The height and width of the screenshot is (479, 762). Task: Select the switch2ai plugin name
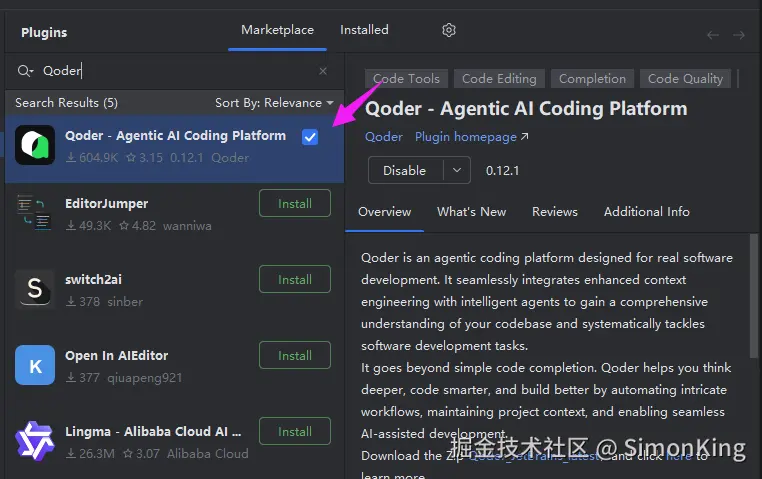click(x=93, y=279)
